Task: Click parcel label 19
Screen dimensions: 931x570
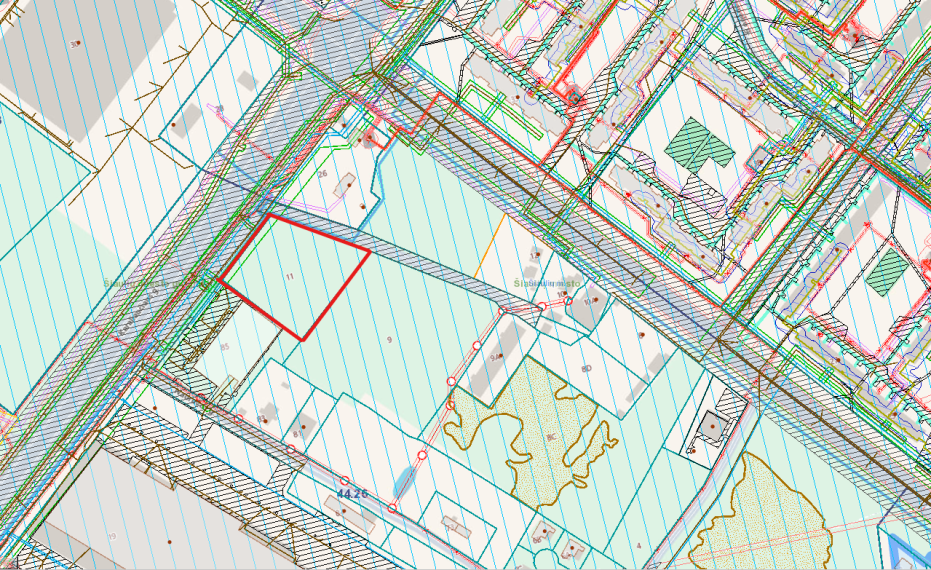Action: [x=112, y=536]
